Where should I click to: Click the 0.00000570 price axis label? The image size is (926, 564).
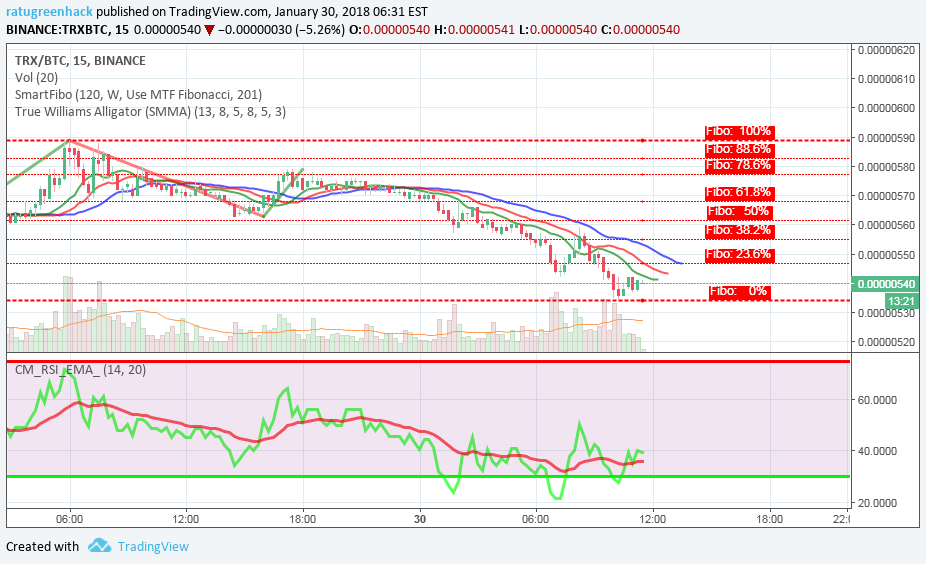pos(886,195)
